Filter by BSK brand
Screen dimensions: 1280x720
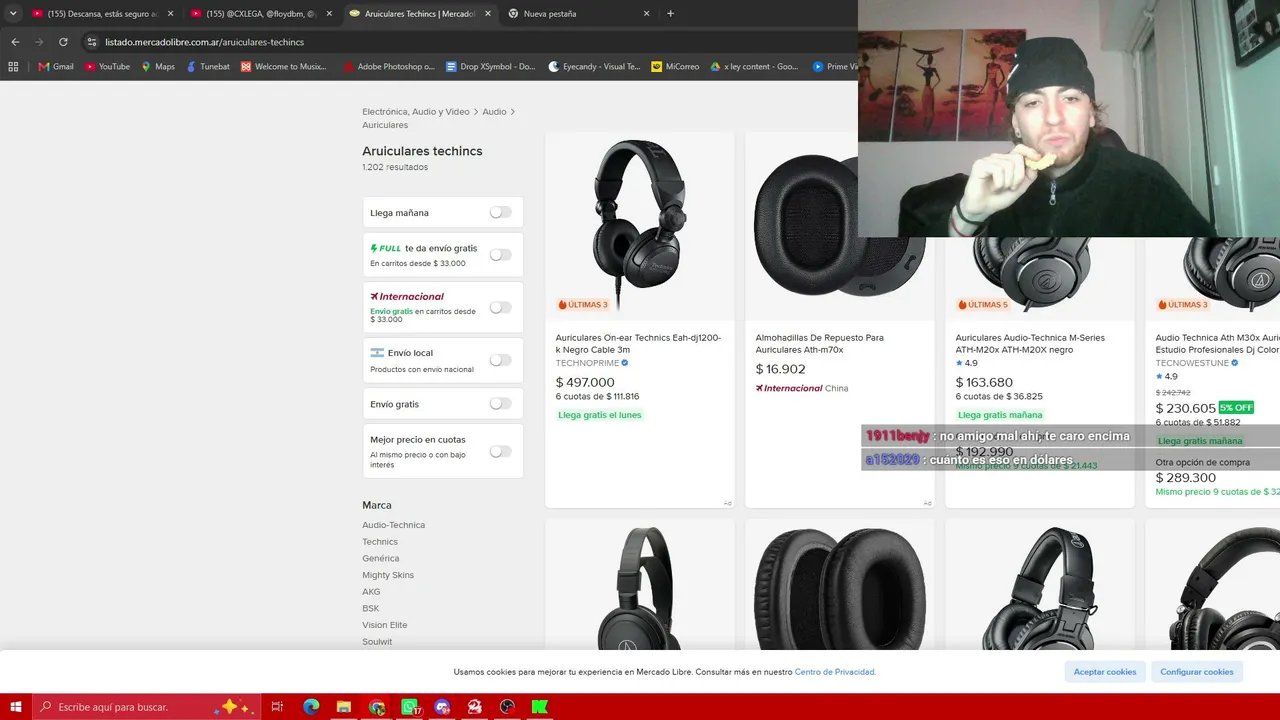(x=370, y=608)
